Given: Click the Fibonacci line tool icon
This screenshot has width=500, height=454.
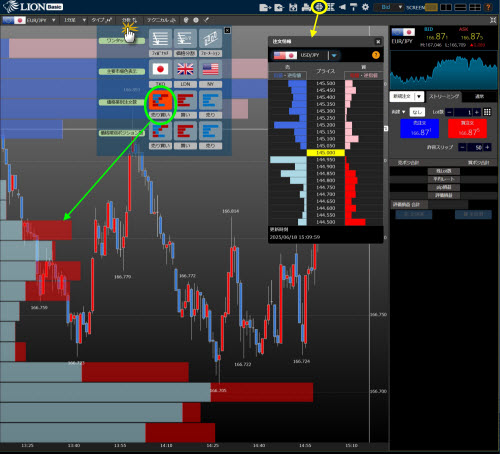Looking at the screenshot, I should point(160,39).
